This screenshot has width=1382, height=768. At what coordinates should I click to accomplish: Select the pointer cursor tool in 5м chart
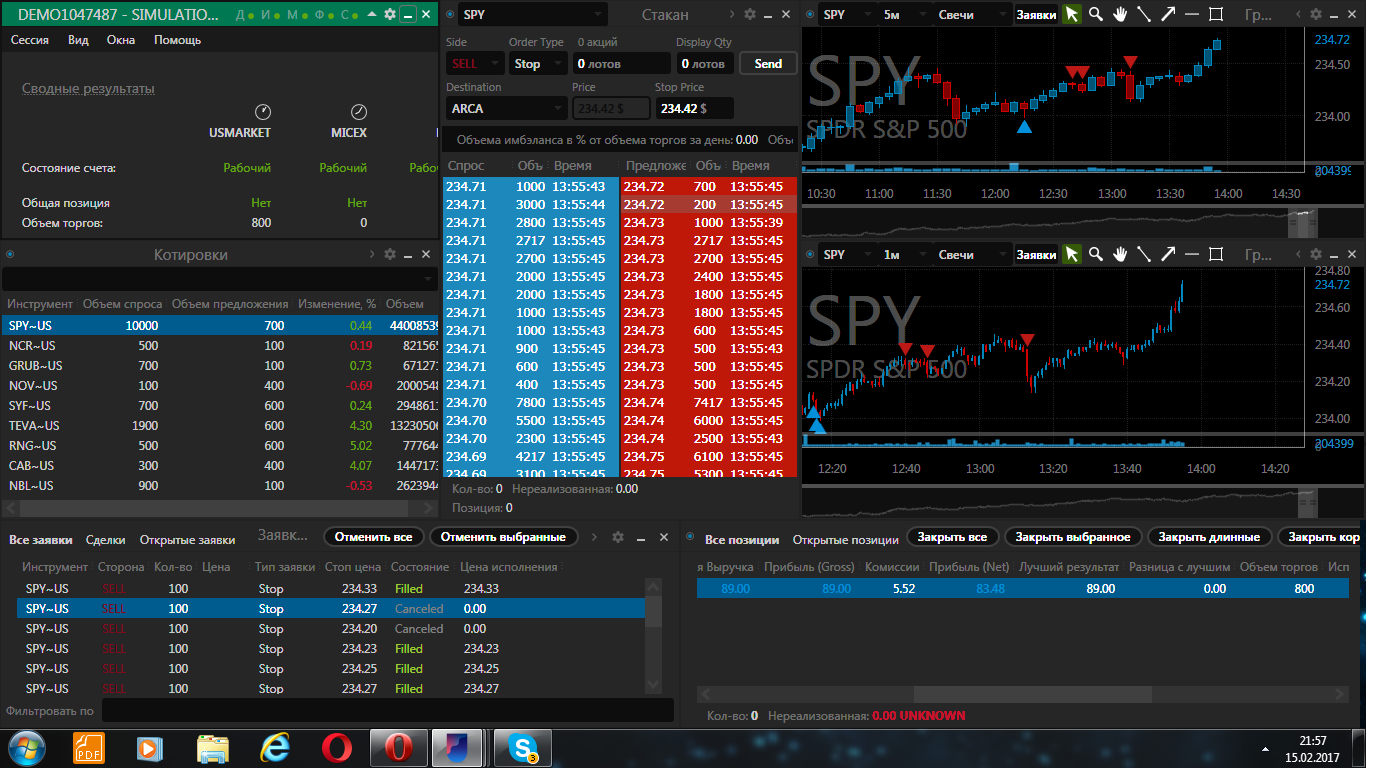tap(1072, 14)
